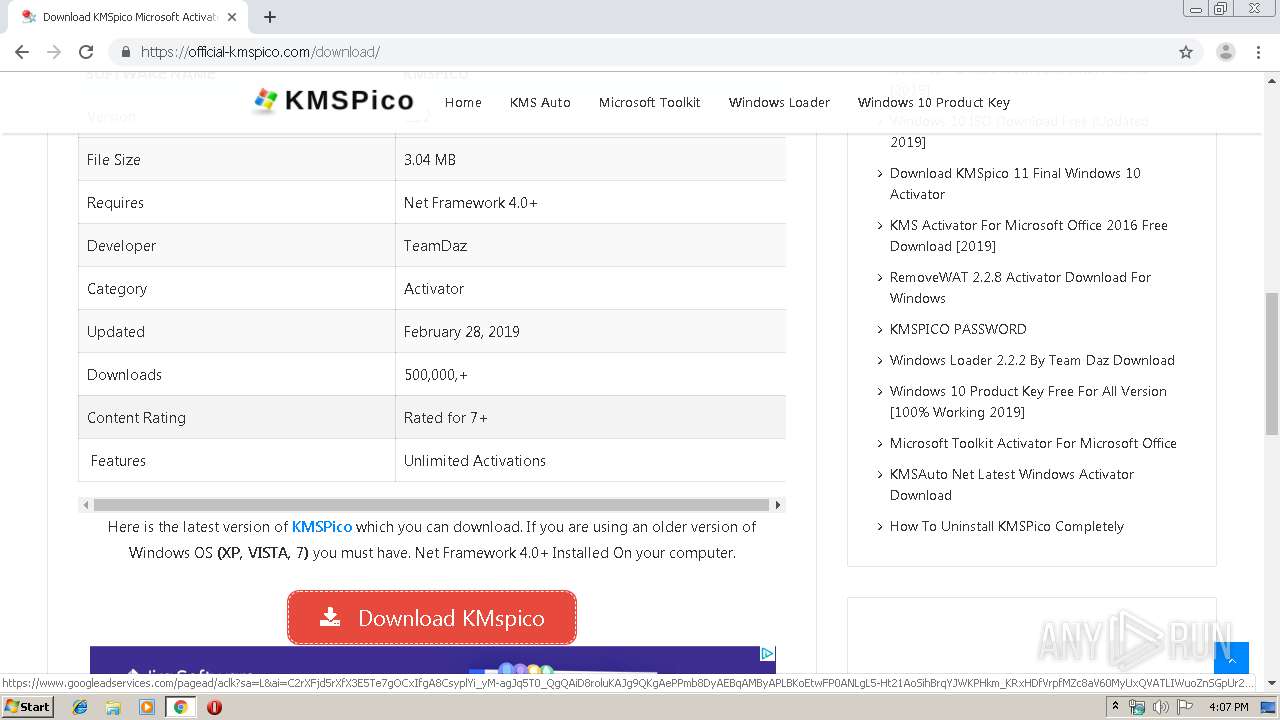Open Chrome profile avatar

[x=1226, y=52]
